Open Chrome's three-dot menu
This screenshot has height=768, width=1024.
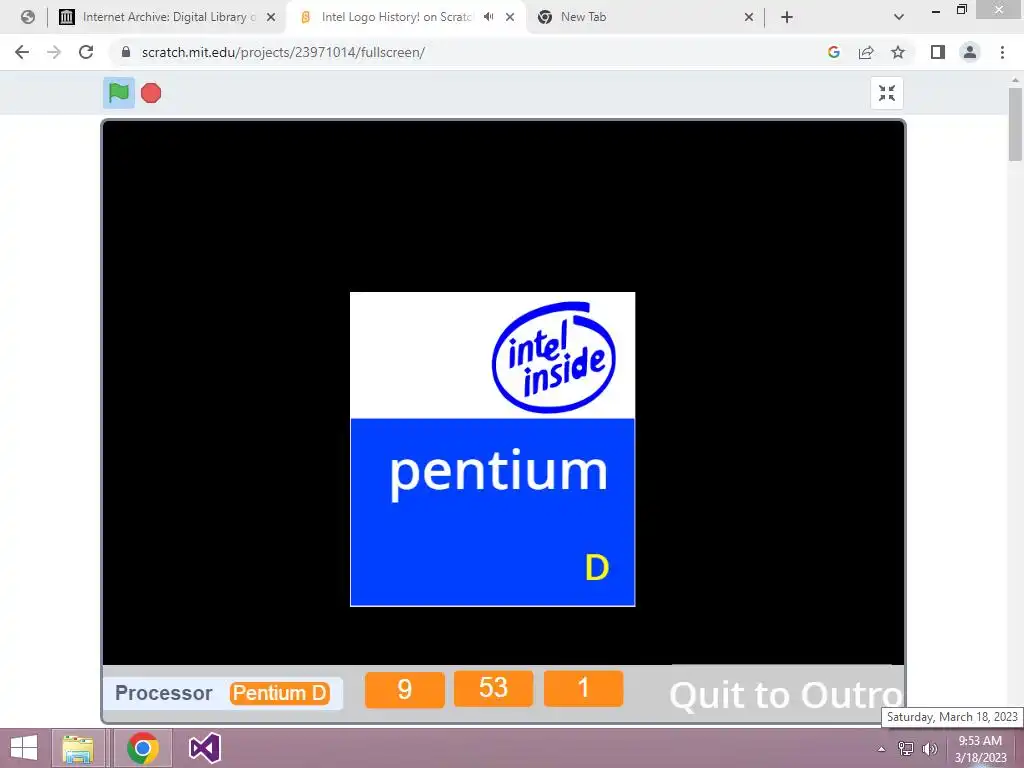pyautogui.click(x=1002, y=52)
